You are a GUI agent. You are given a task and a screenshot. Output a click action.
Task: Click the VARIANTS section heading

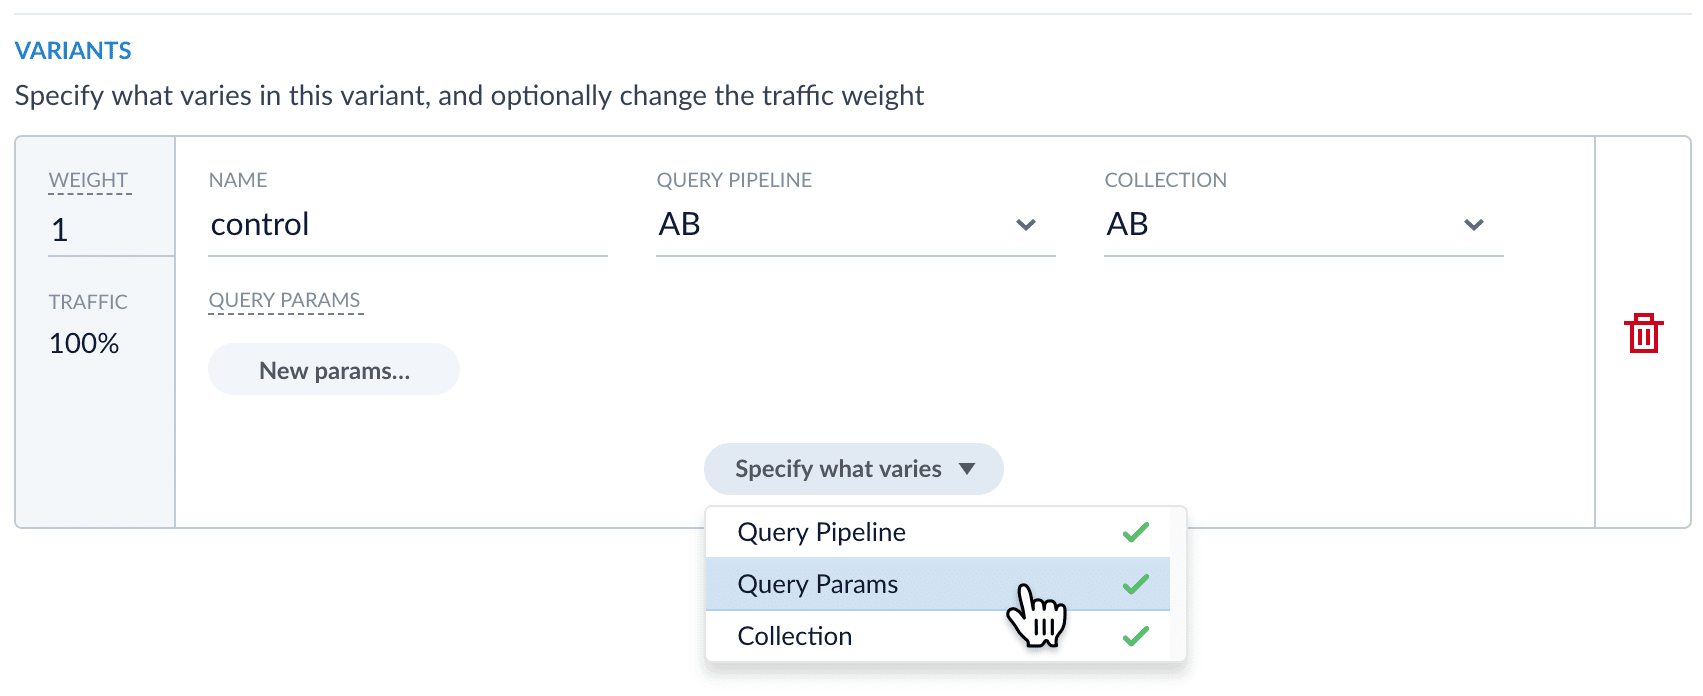(x=73, y=50)
